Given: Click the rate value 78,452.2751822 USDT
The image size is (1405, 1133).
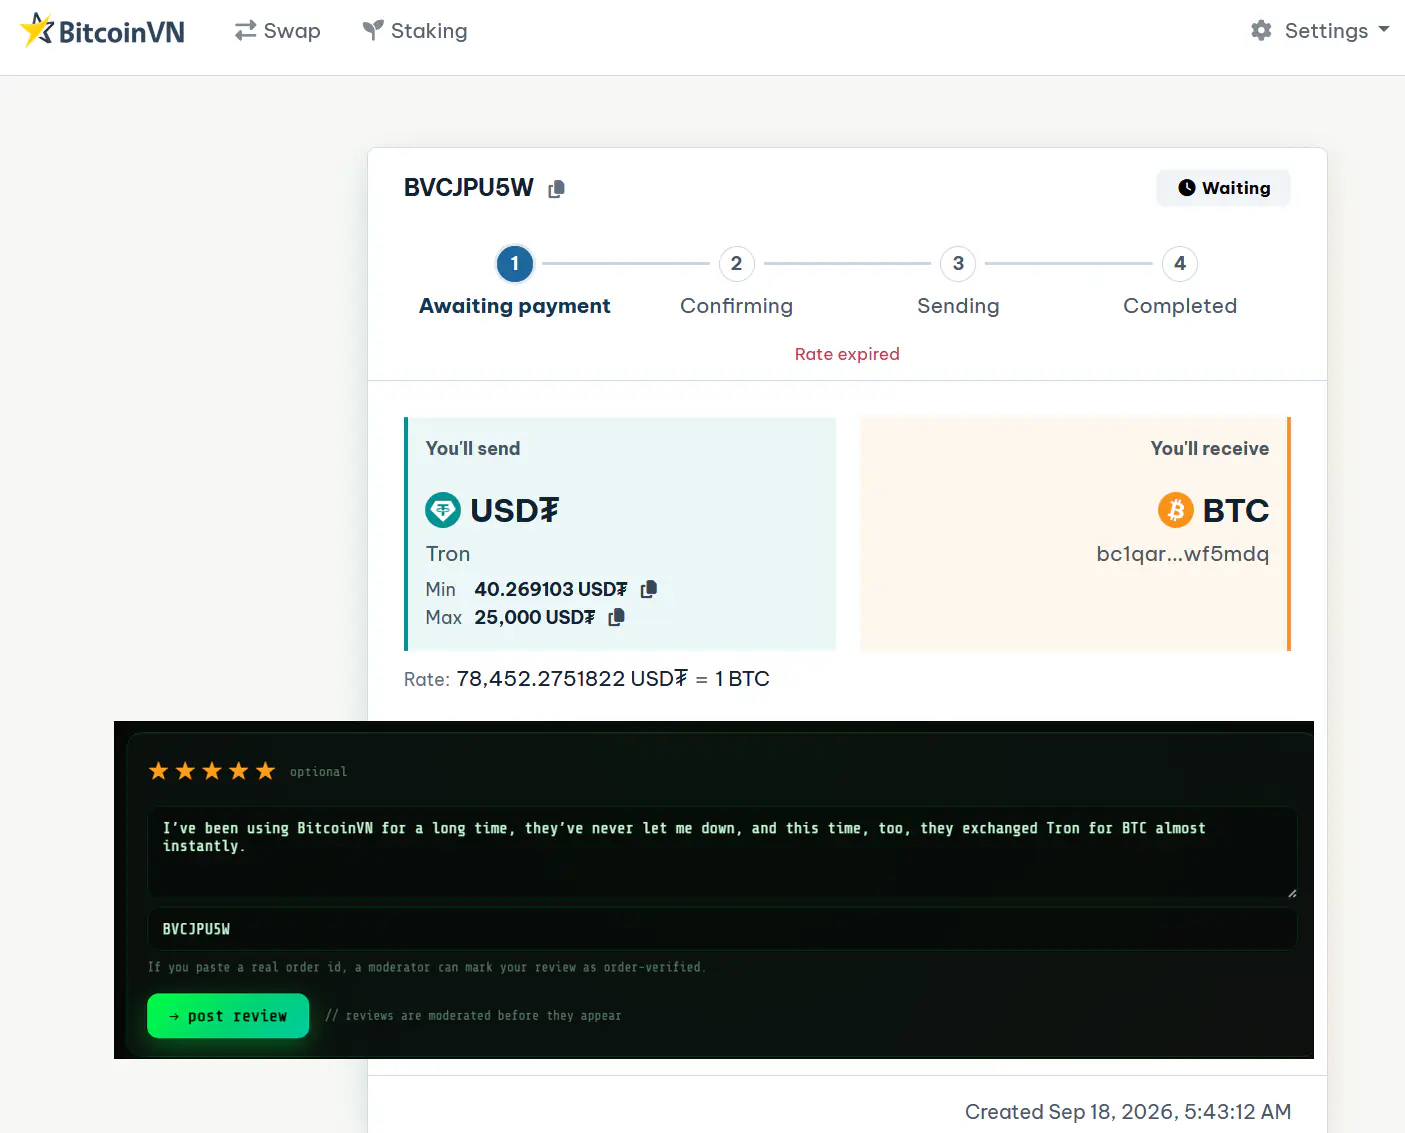Looking at the screenshot, I should click(x=572, y=679).
